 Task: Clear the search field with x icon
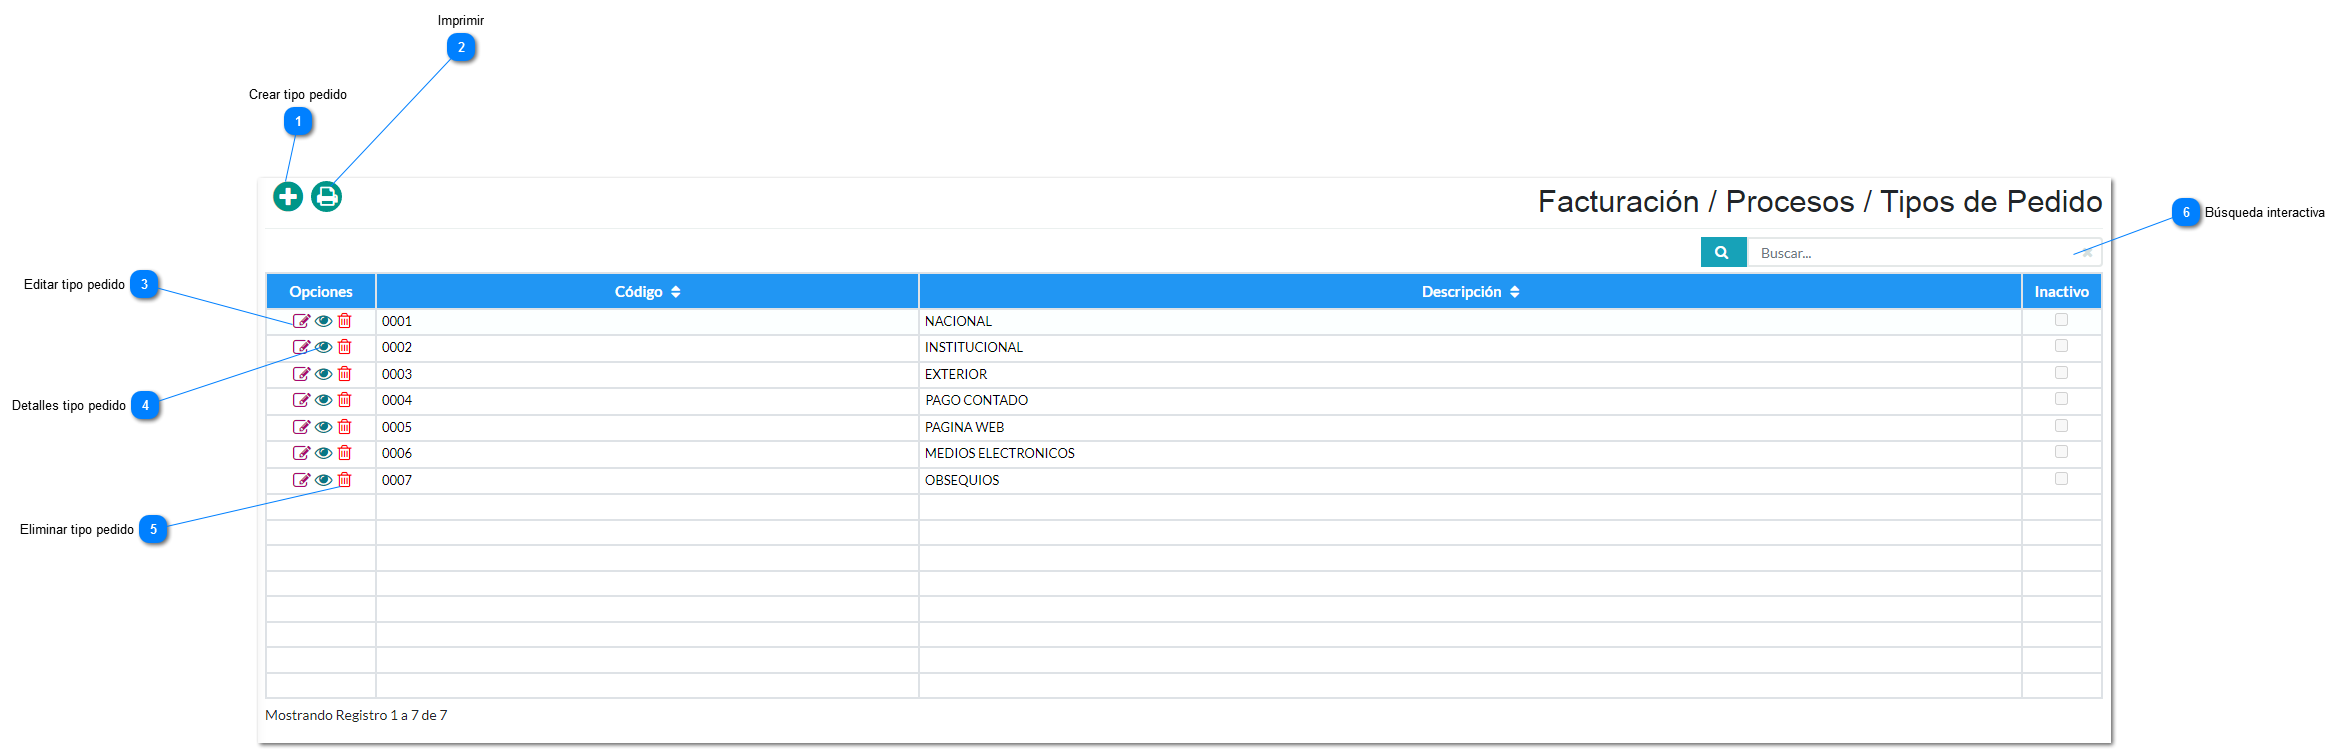click(2087, 253)
